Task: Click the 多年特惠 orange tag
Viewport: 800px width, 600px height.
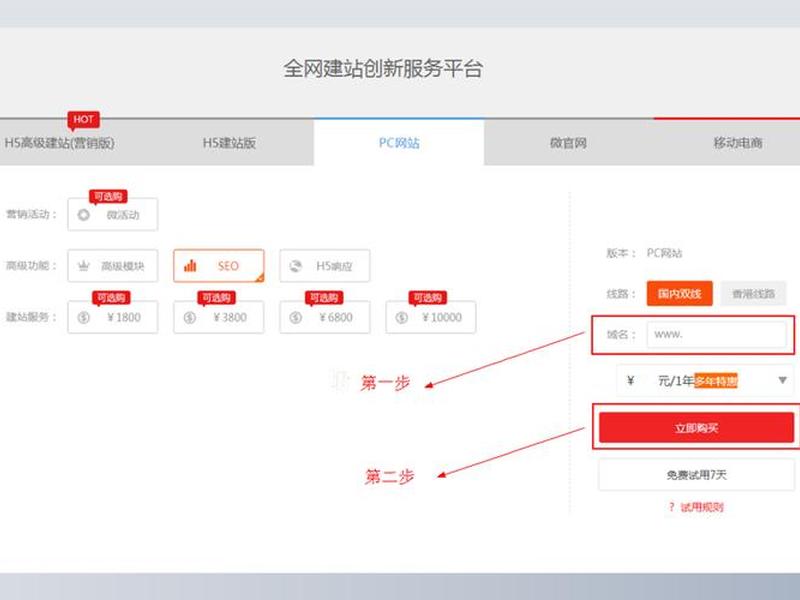Action: tap(716, 381)
